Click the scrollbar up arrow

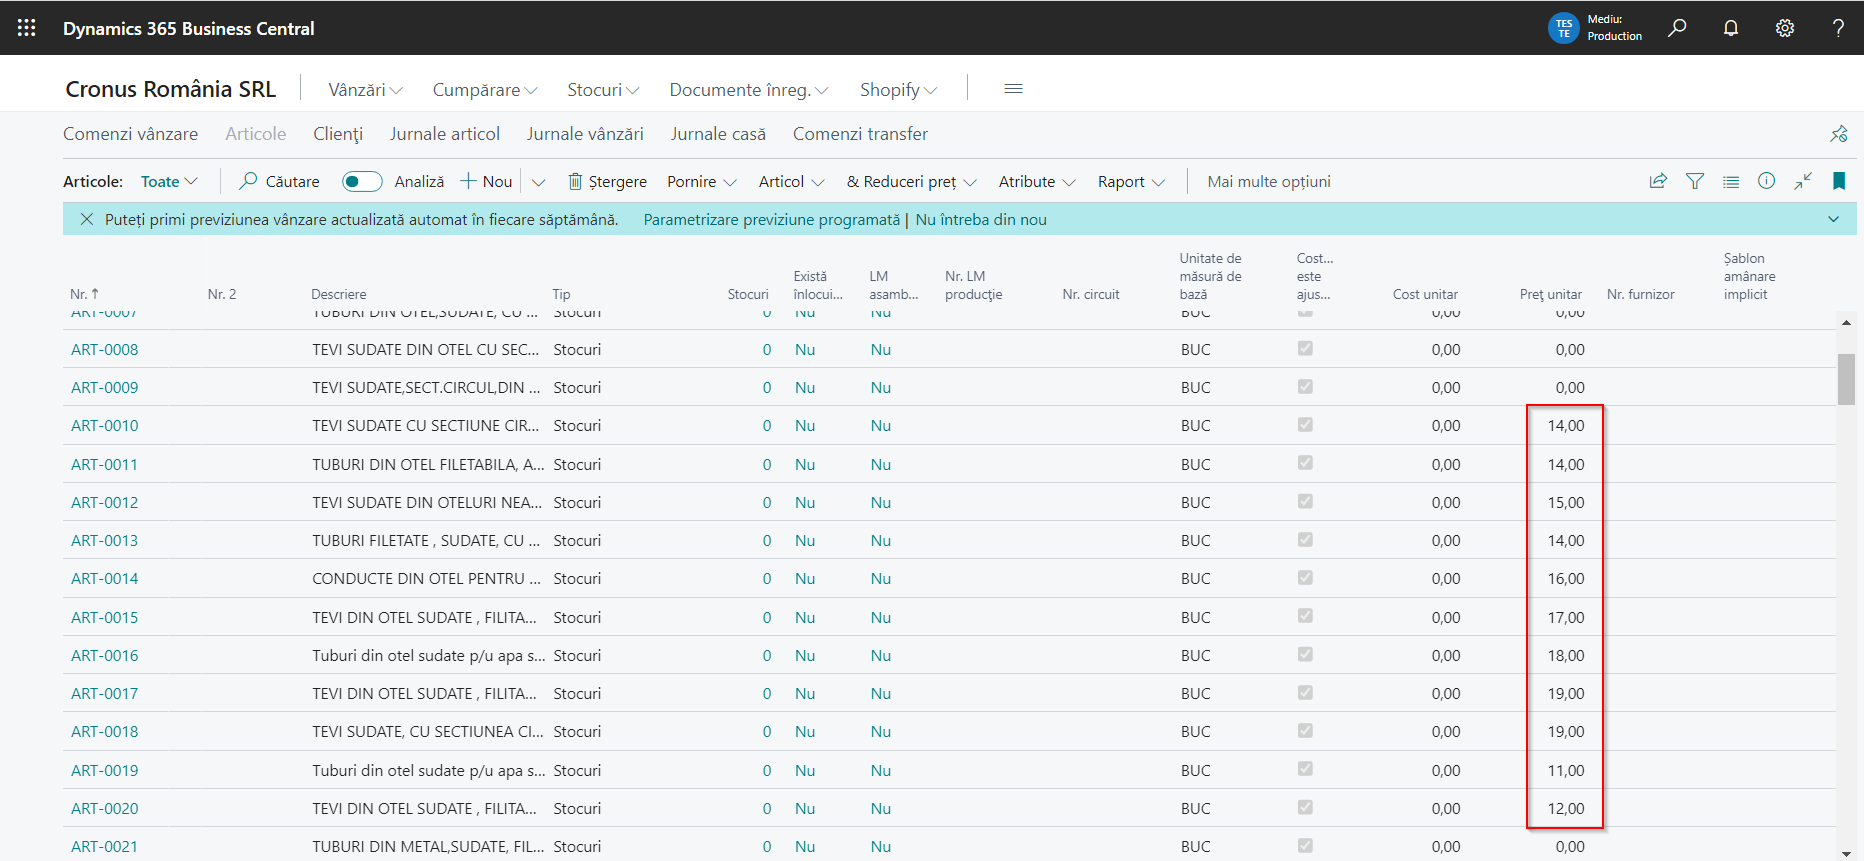pos(1846,322)
